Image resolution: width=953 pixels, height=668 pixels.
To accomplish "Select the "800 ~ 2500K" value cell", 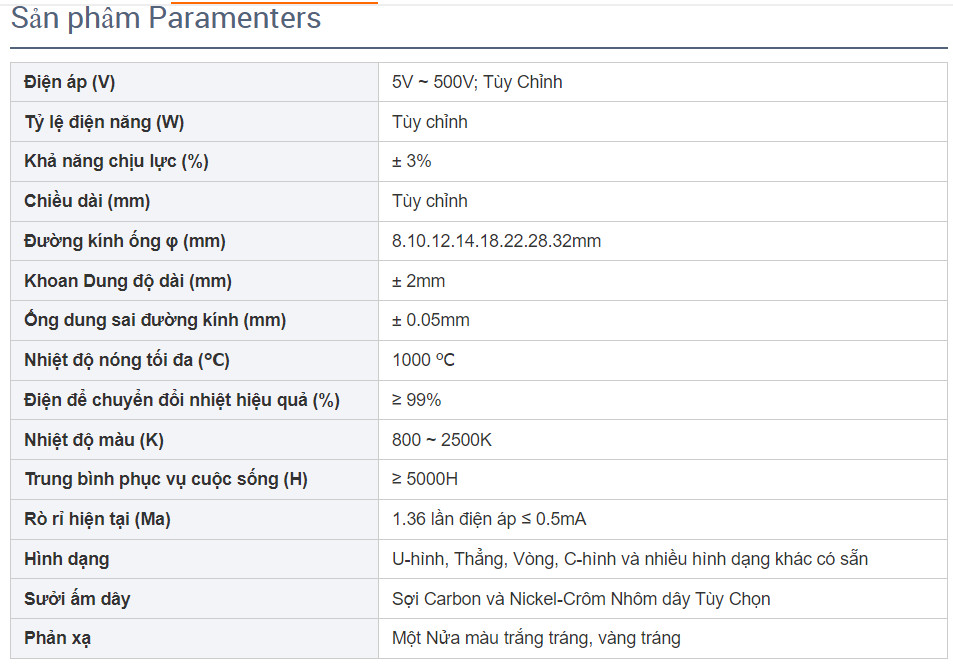I will tap(442, 440).
